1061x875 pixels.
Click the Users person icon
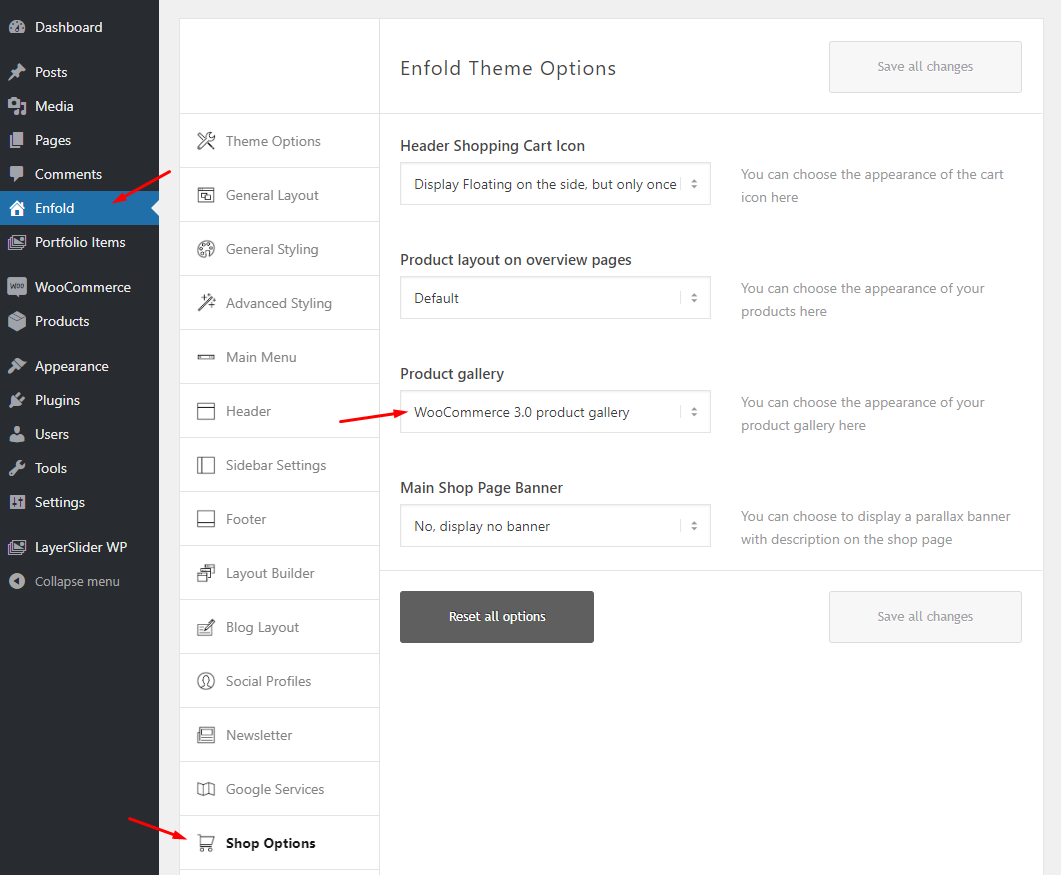click(x=17, y=434)
